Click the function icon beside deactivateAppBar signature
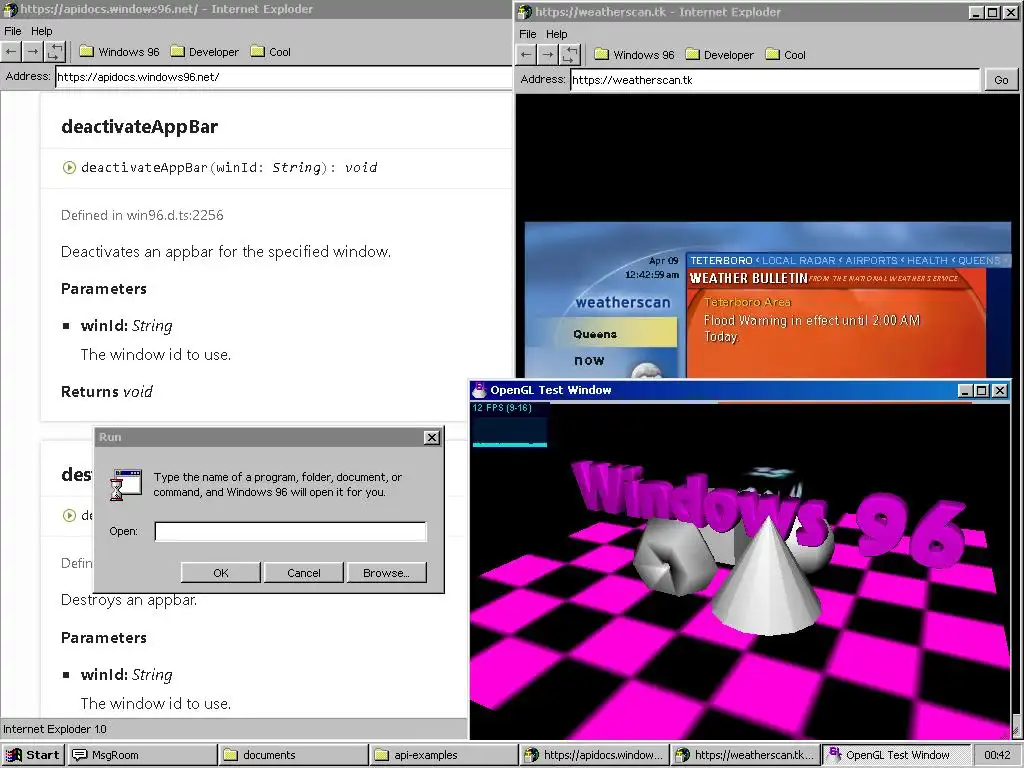The width and height of the screenshot is (1024, 768). click(69, 168)
